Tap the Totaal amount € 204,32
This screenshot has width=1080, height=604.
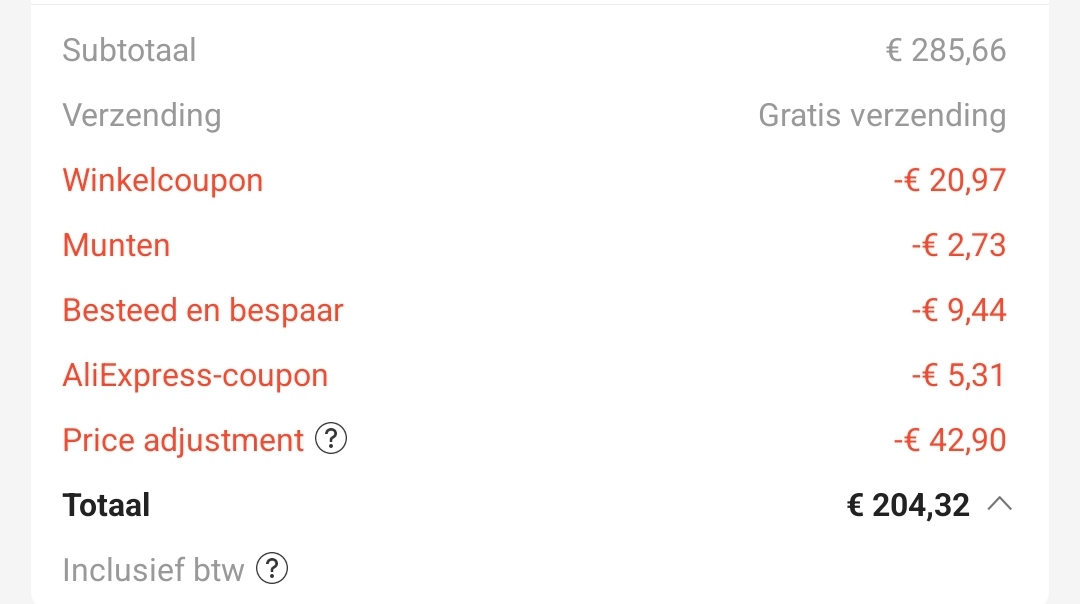coord(908,505)
